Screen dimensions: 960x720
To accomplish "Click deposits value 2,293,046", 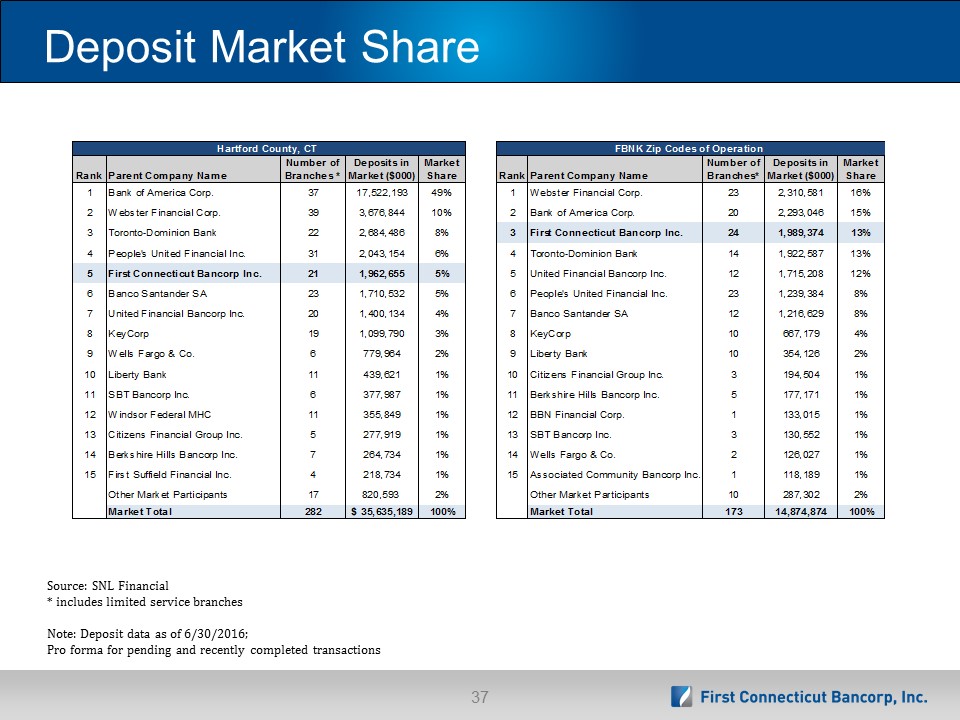I will coord(800,212).
